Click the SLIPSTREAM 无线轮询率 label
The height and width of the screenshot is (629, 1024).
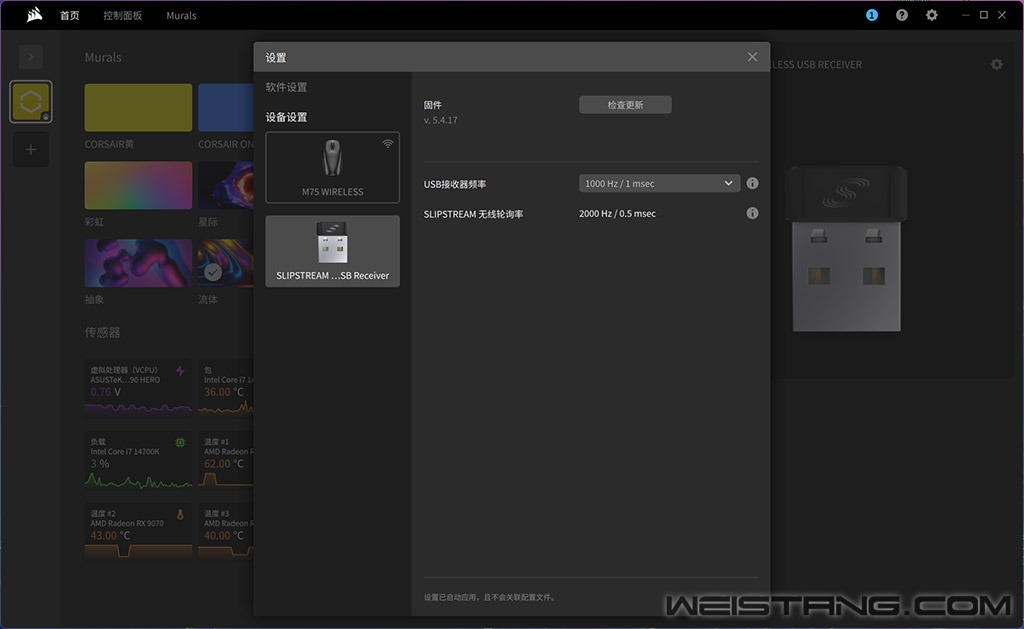(x=473, y=214)
